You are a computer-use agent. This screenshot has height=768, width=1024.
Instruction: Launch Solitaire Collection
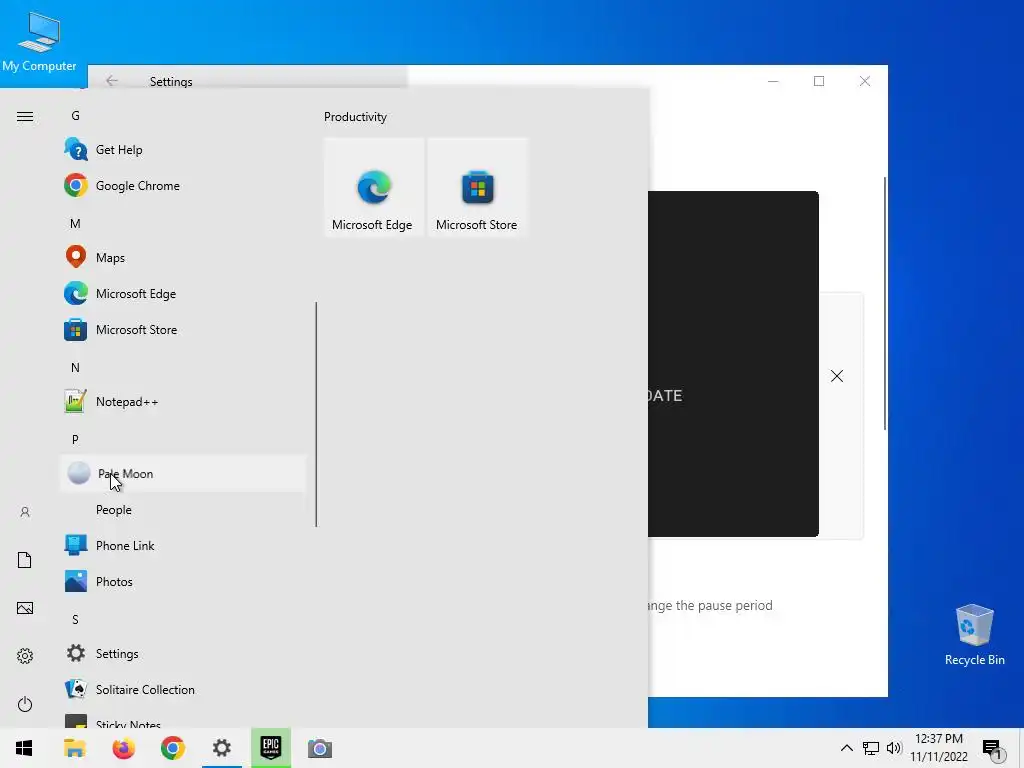(x=183, y=690)
